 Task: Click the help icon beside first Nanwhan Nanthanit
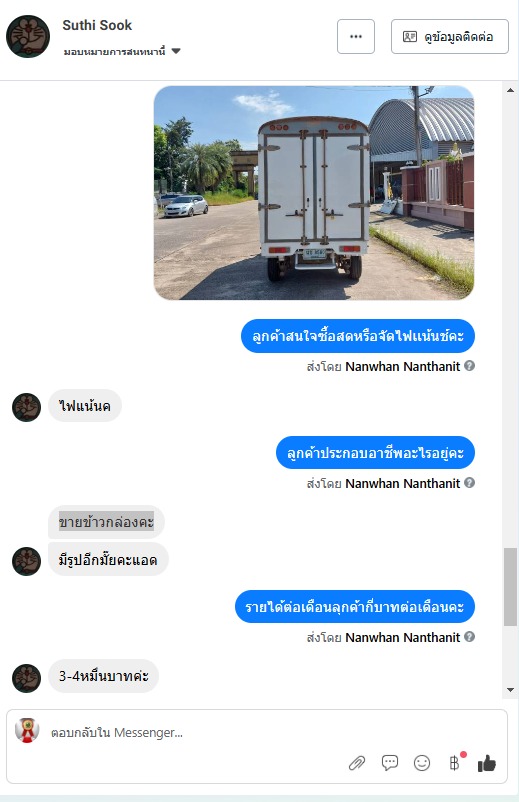point(469,366)
